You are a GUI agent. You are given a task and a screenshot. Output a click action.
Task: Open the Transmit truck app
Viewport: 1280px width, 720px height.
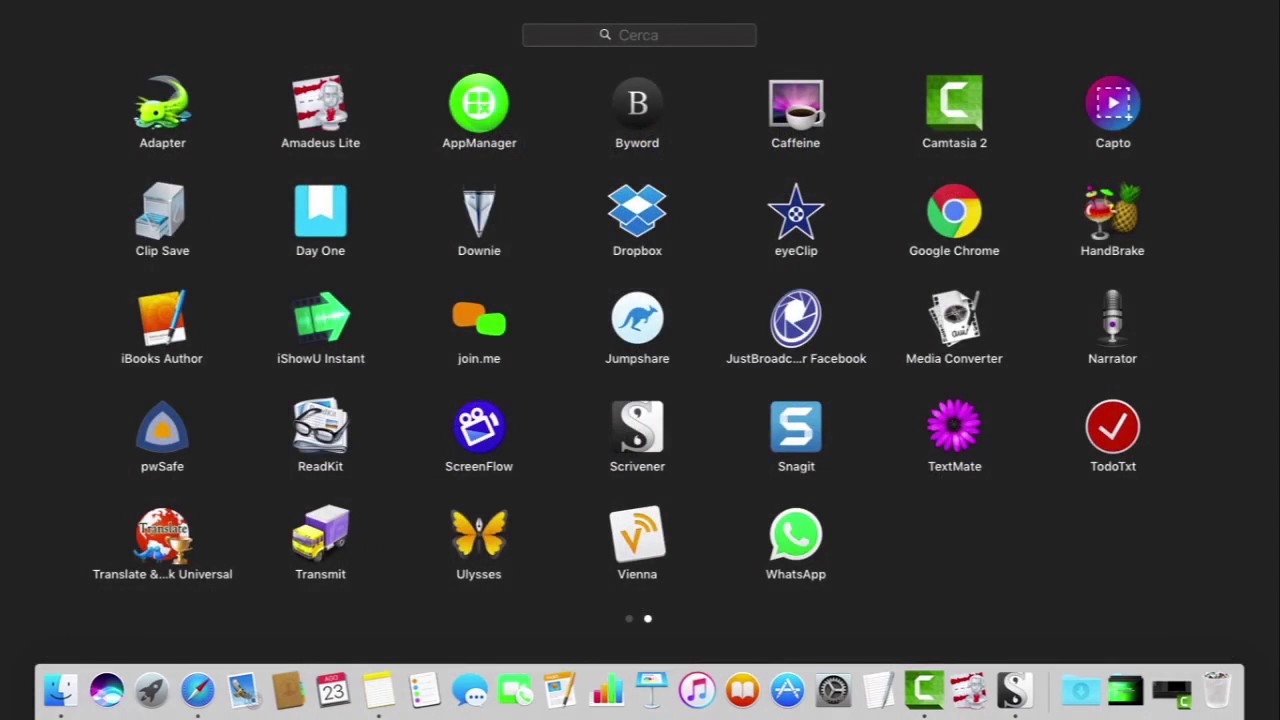pos(320,535)
